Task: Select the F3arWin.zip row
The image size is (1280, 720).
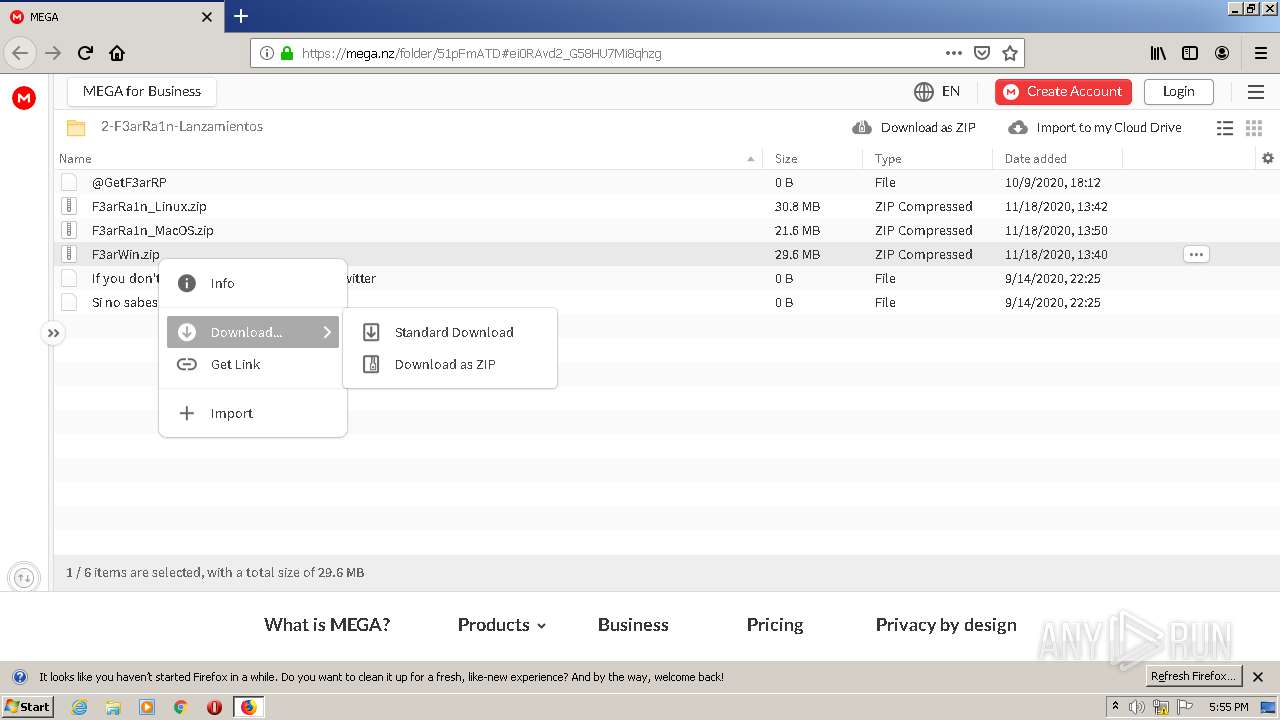Action: (x=666, y=254)
